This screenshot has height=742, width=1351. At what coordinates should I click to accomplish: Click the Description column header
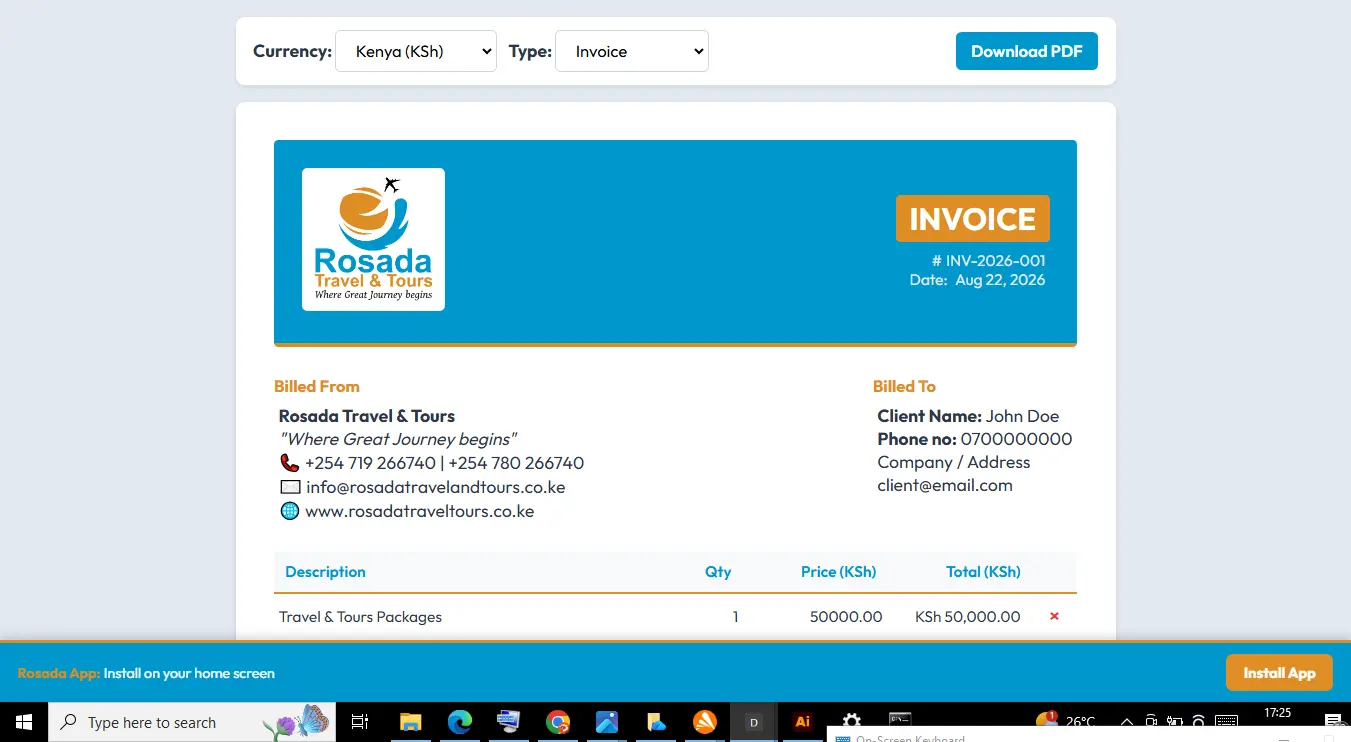pos(325,572)
